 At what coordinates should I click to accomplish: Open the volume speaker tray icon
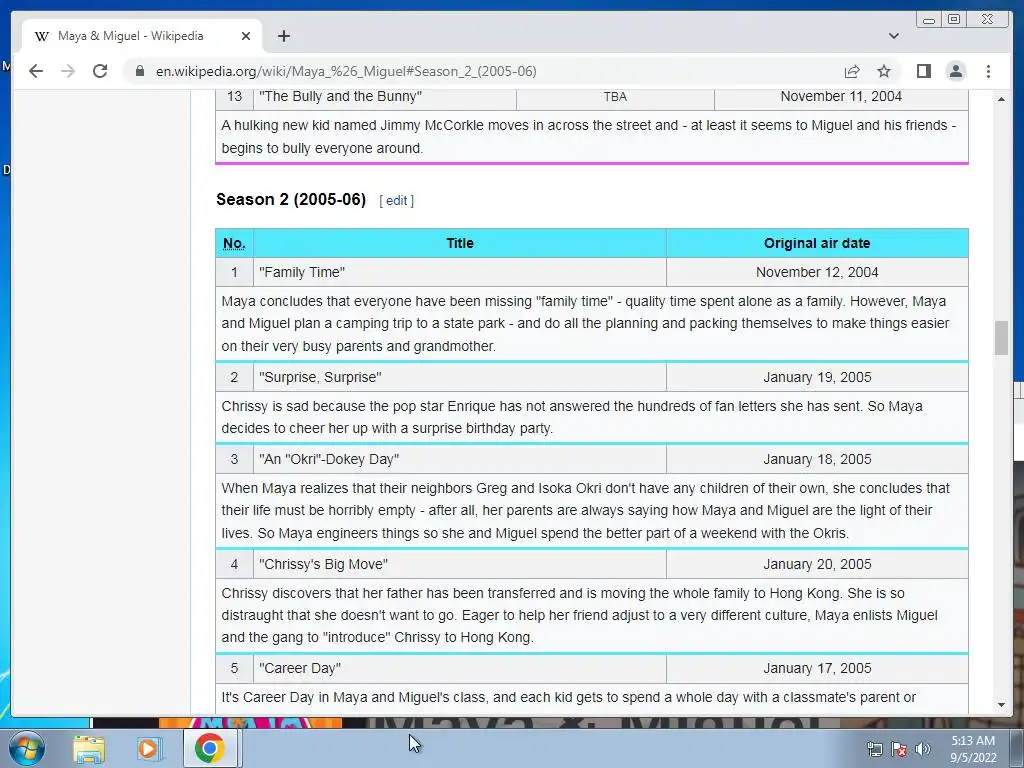tap(923, 749)
